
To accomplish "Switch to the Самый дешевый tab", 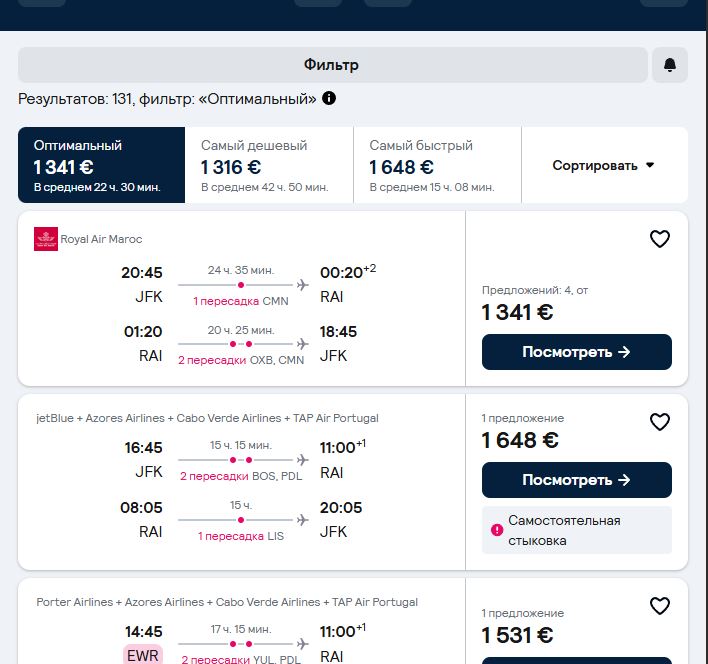I will pos(269,165).
